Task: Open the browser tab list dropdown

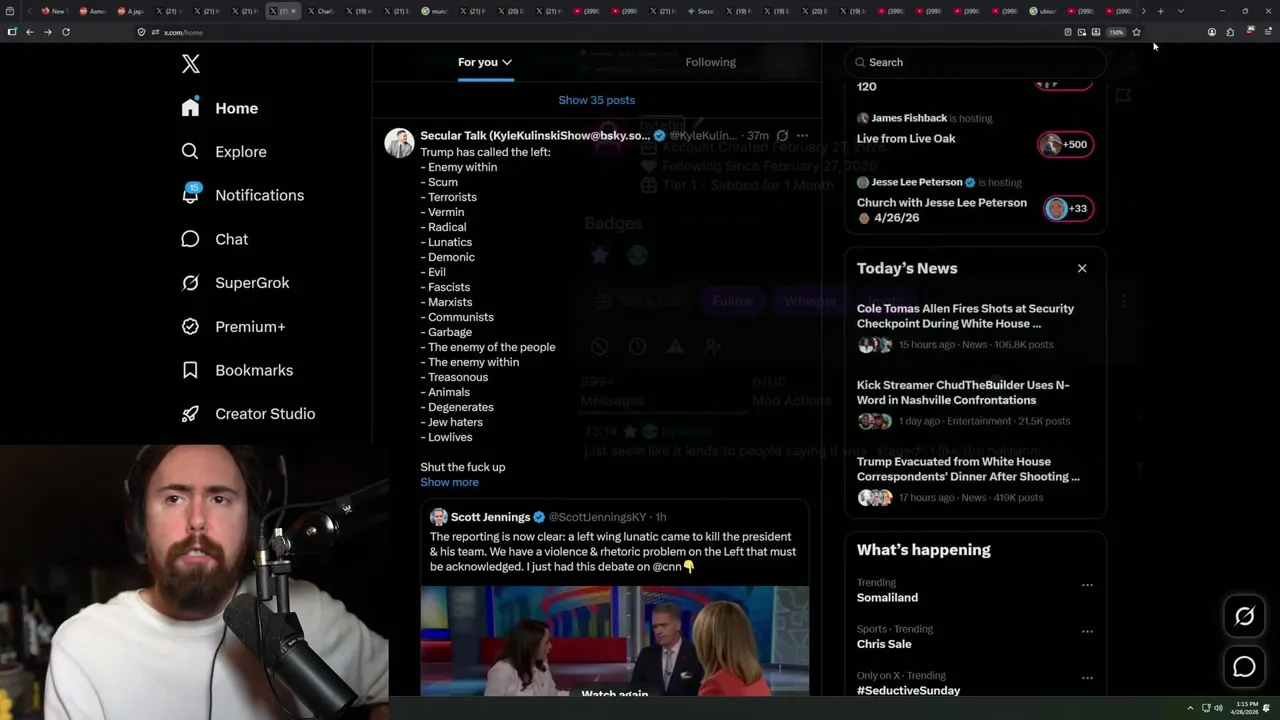Action: point(1180,11)
